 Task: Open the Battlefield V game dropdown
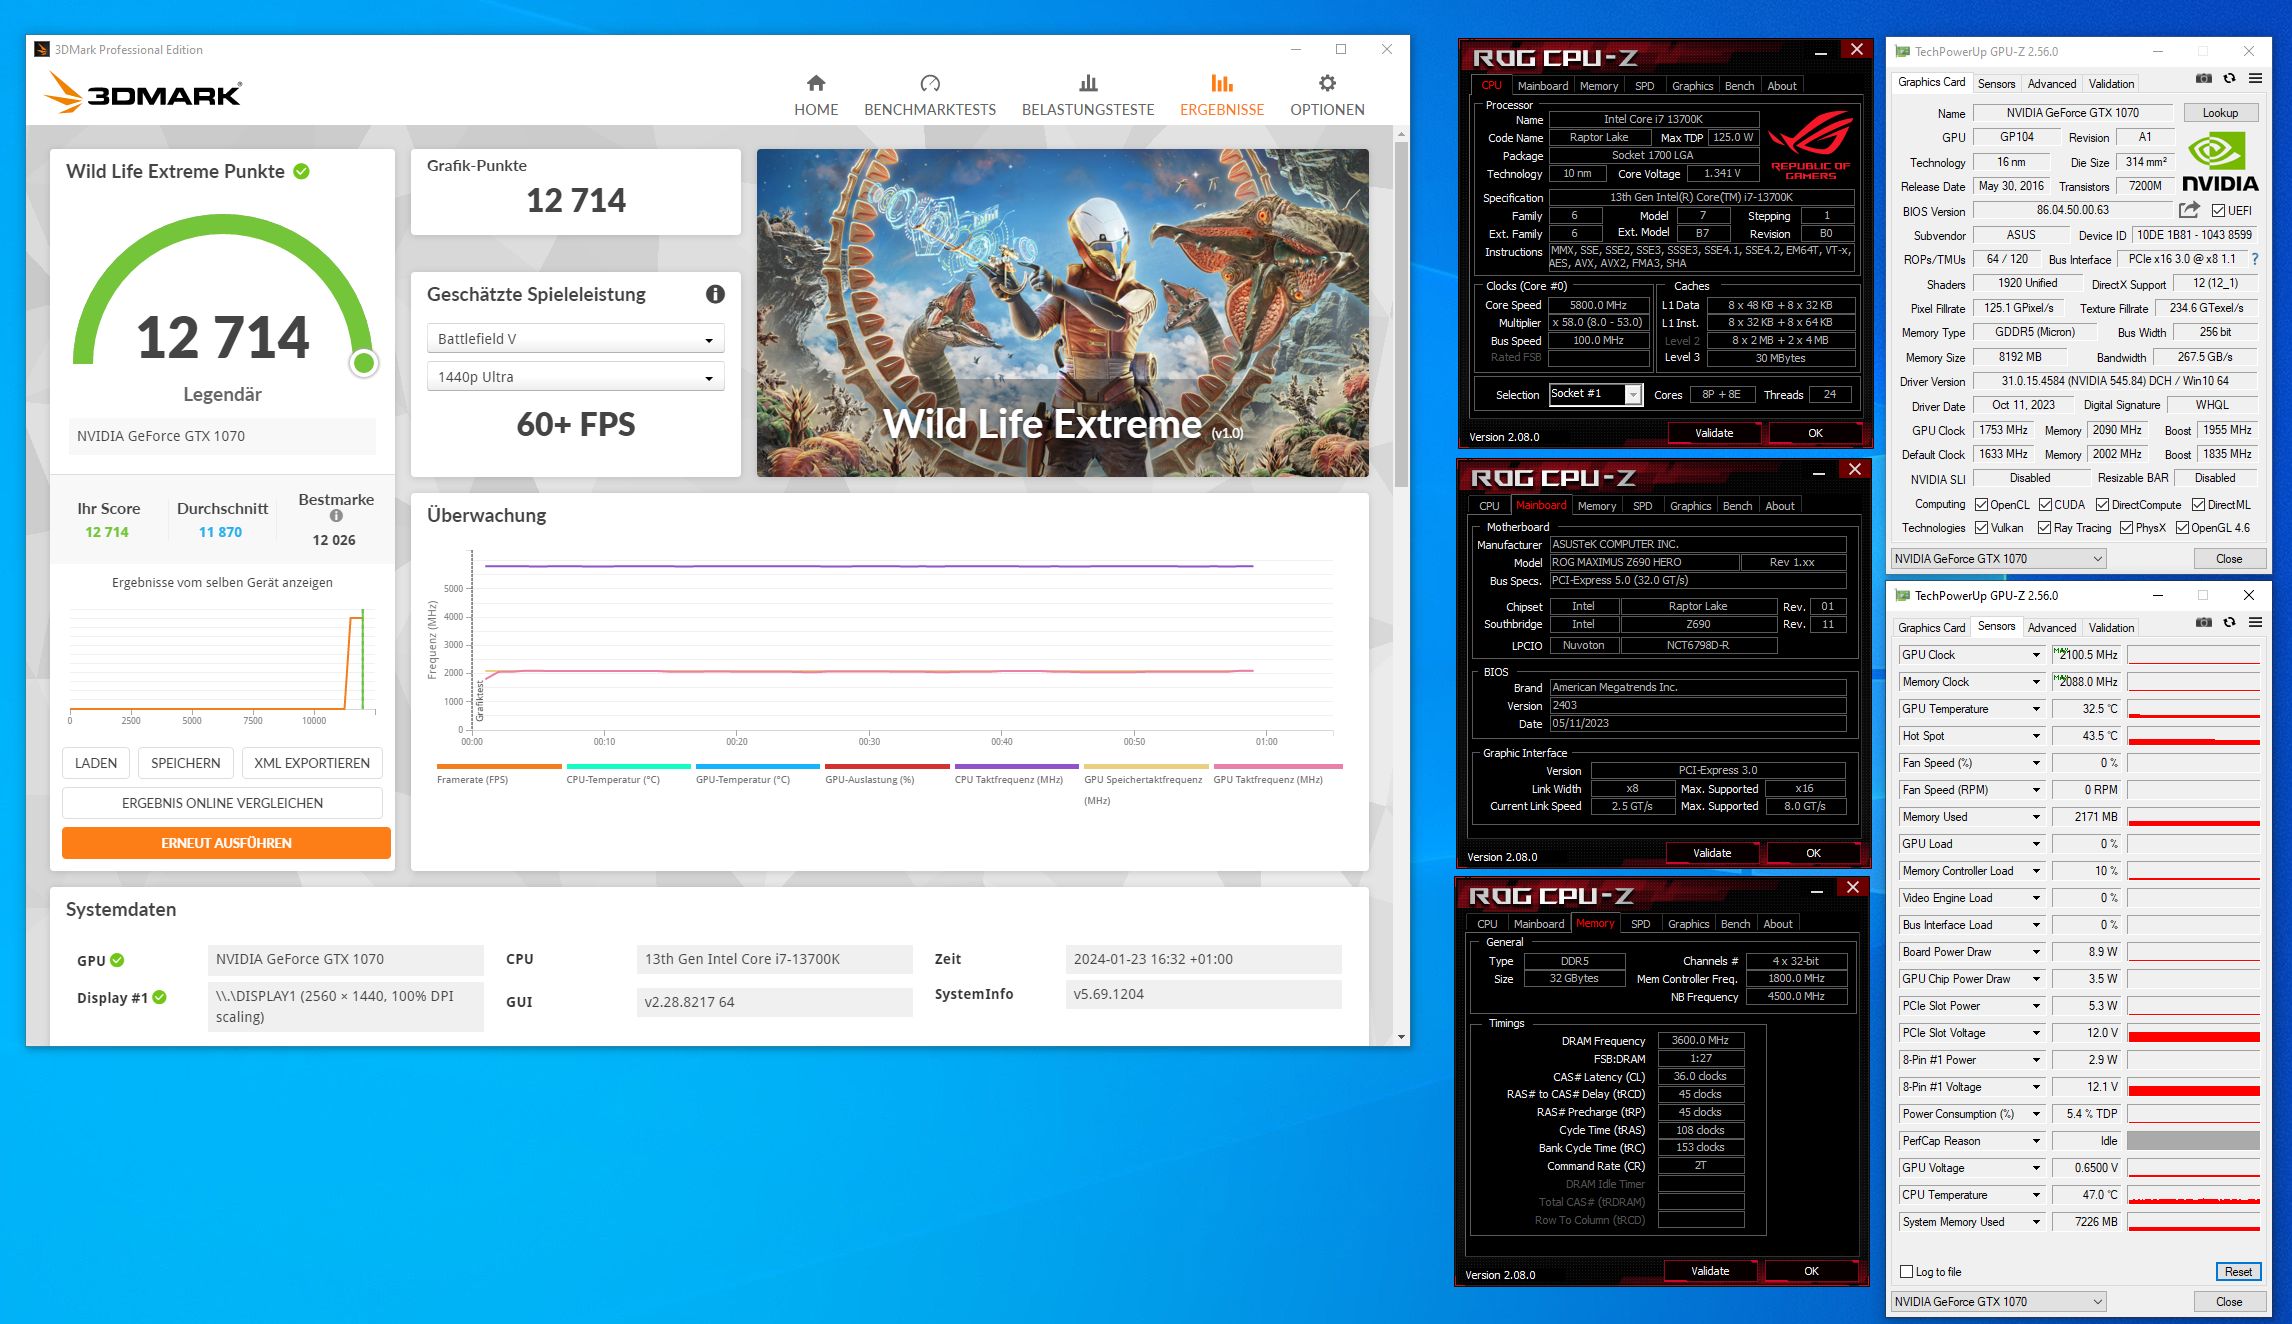coord(576,339)
